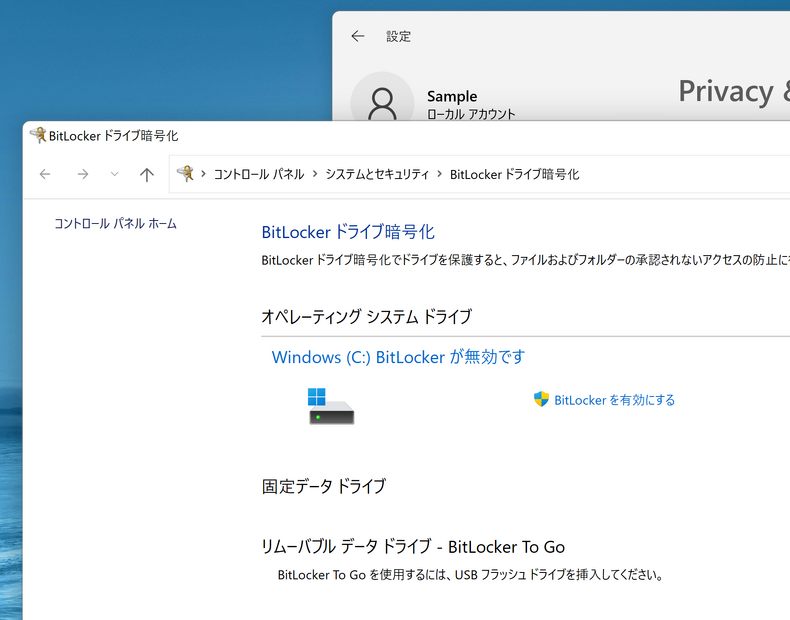
Task: Expand chevron after システムとセキュリティ breadcrumb
Action: coord(439,174)
